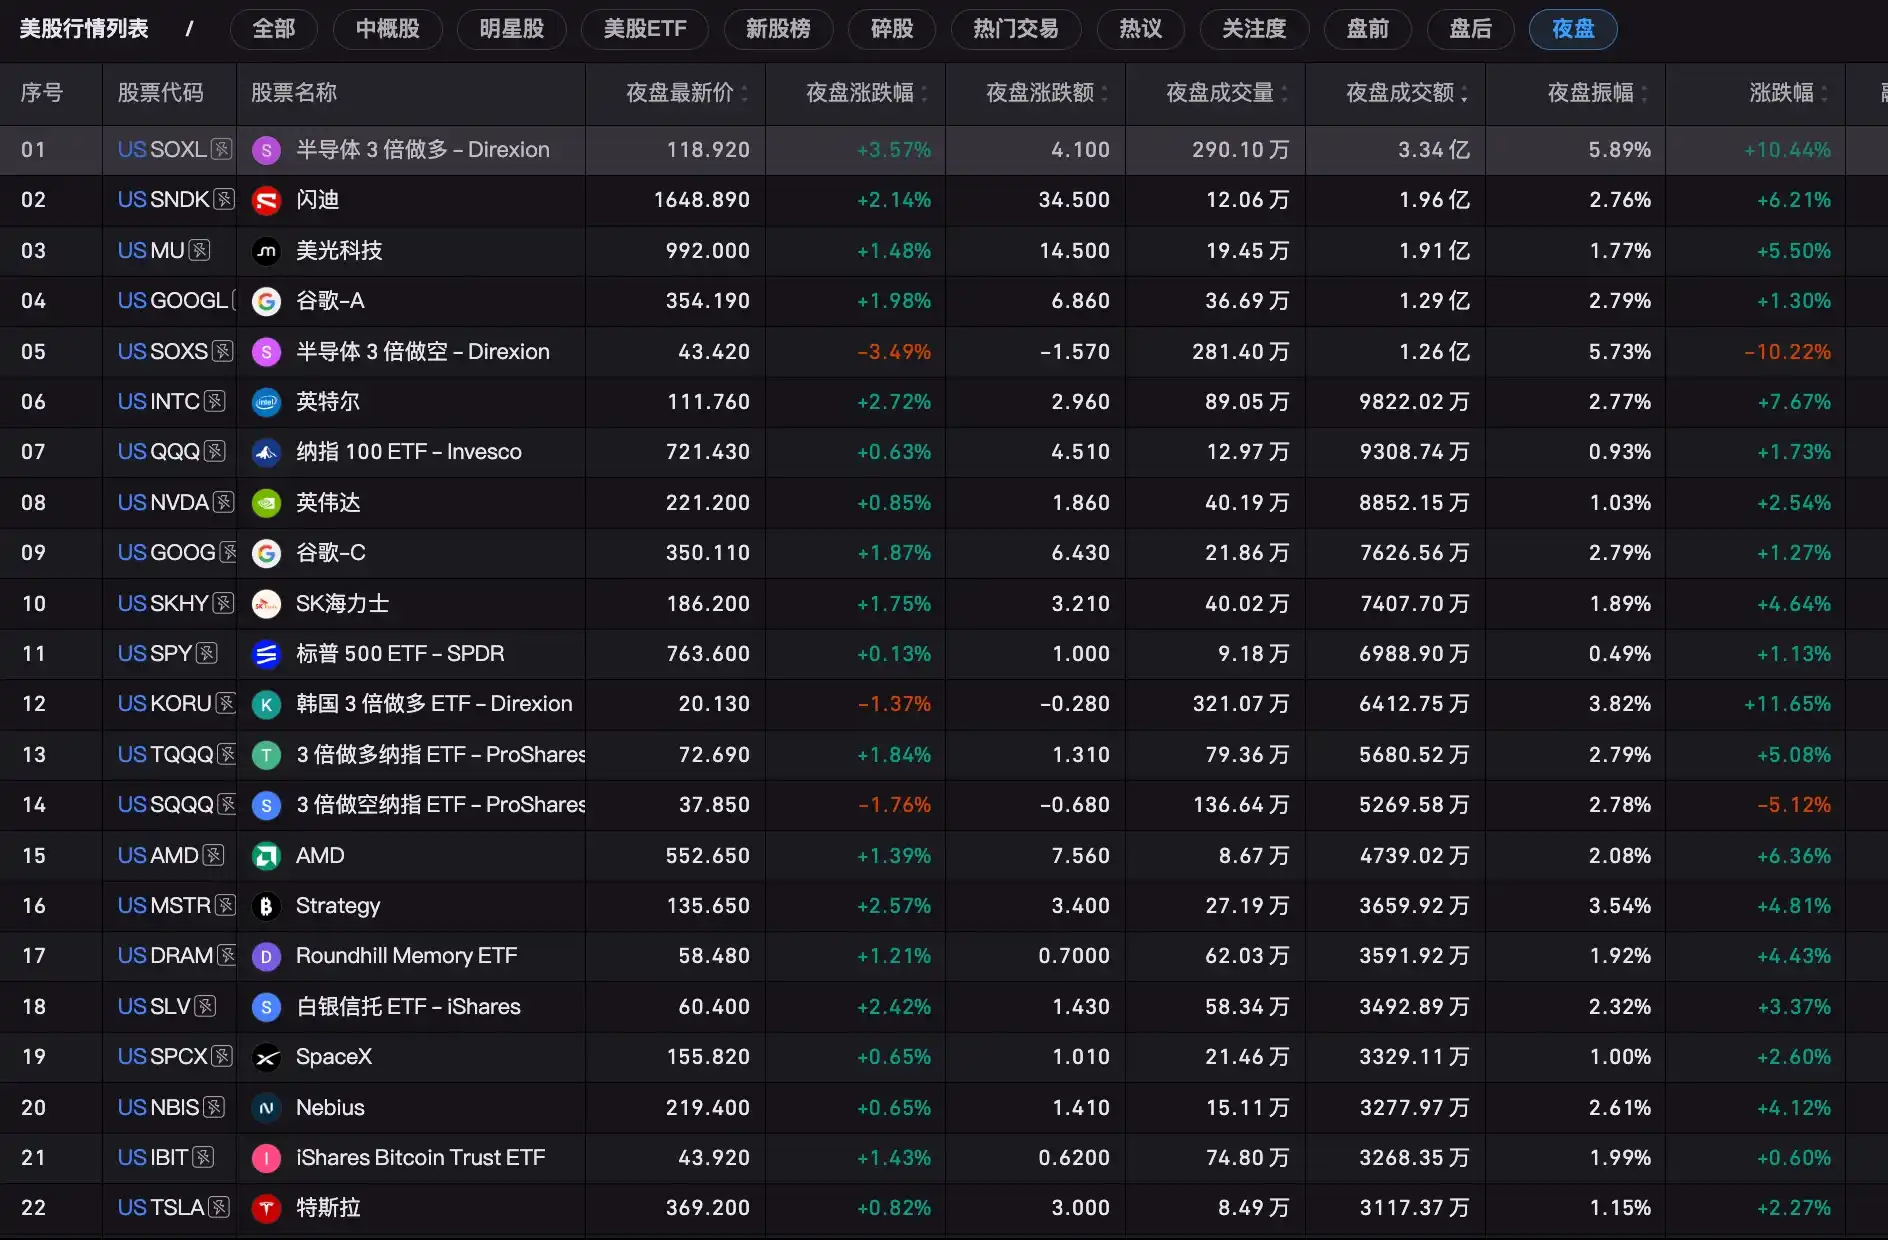Click the Invesco QQQ logo icon
The height and width of the screenshot is (1240, 1888).
[x=266, y=452]
